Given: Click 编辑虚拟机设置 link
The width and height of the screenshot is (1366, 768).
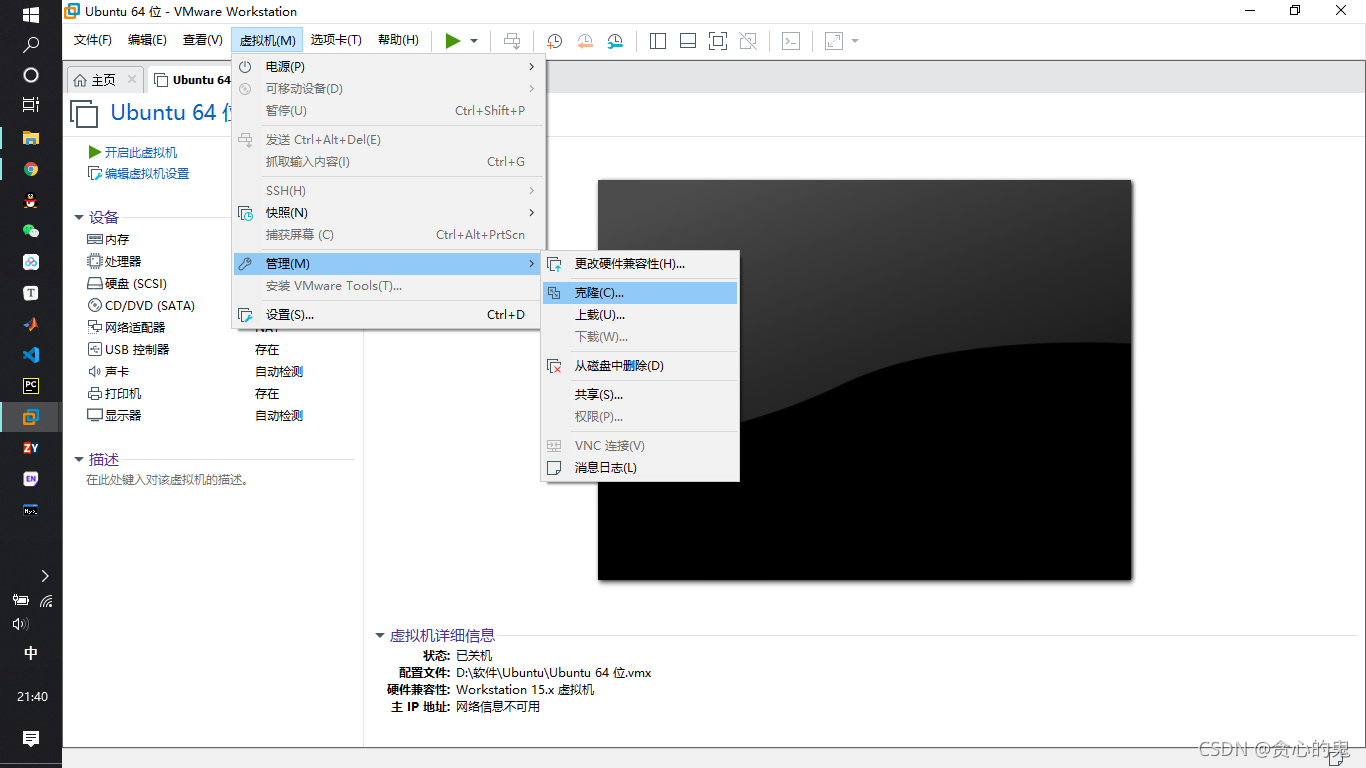Looking at the screenshot, I should click(147, 174).
